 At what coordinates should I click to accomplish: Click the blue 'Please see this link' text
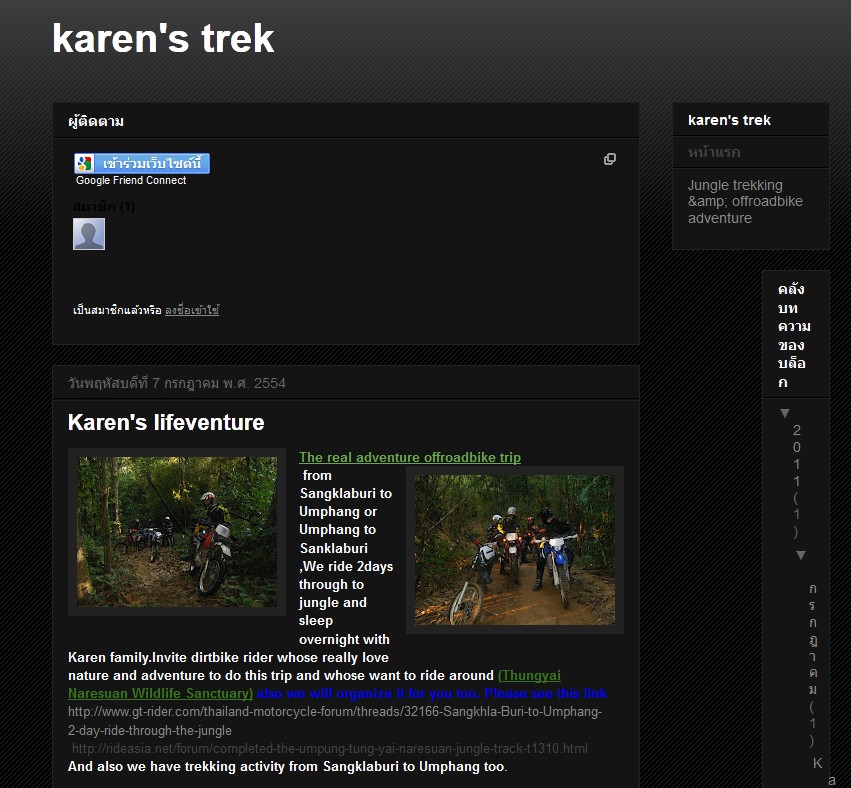click(545, 694)
